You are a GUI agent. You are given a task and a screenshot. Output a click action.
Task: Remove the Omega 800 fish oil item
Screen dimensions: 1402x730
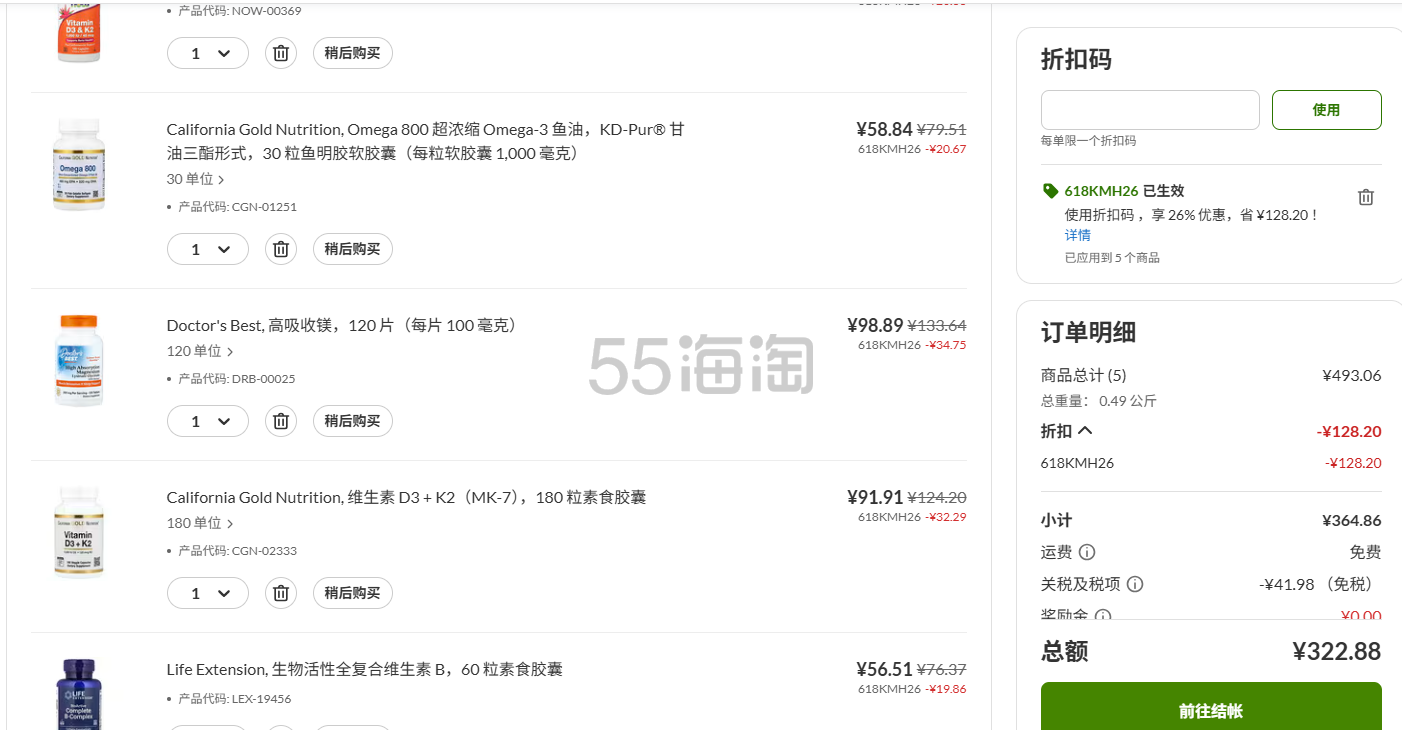click(281, 249)
